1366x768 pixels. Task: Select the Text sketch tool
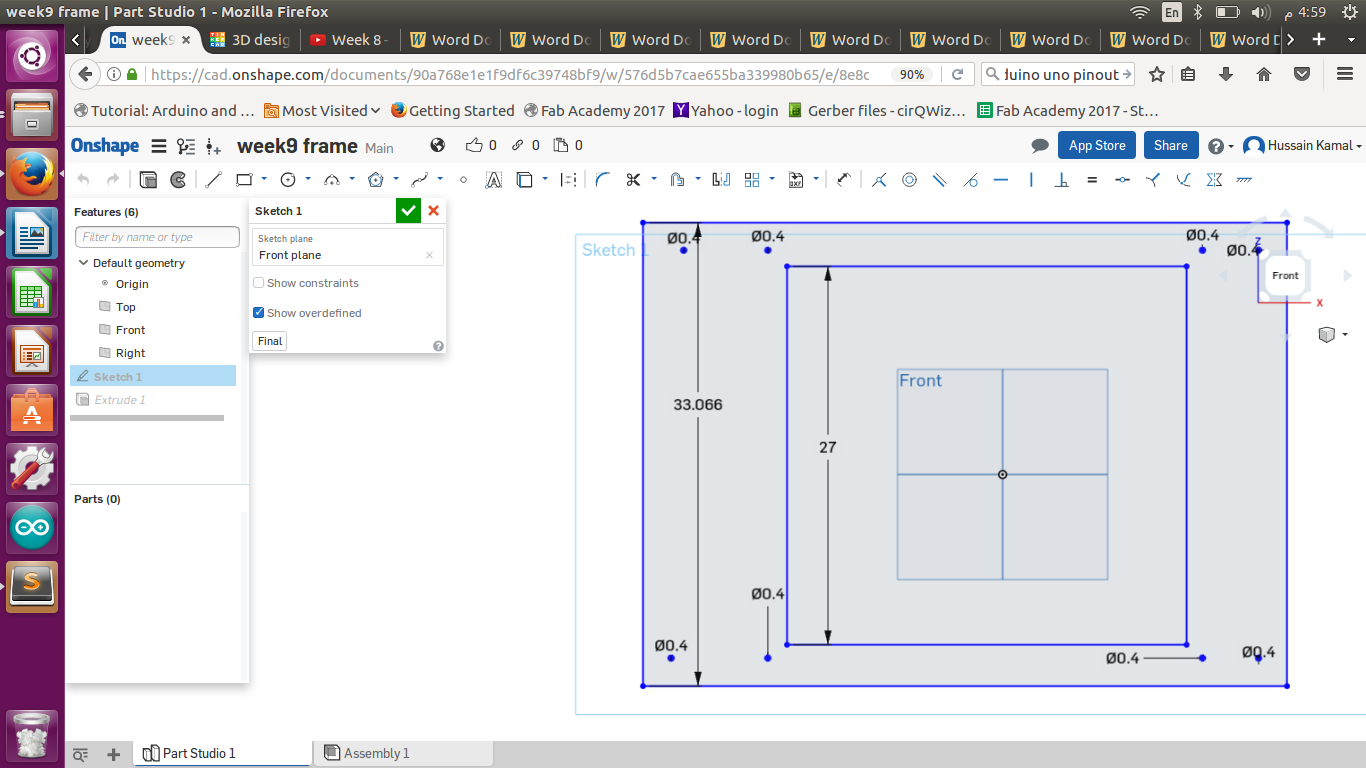493,180
